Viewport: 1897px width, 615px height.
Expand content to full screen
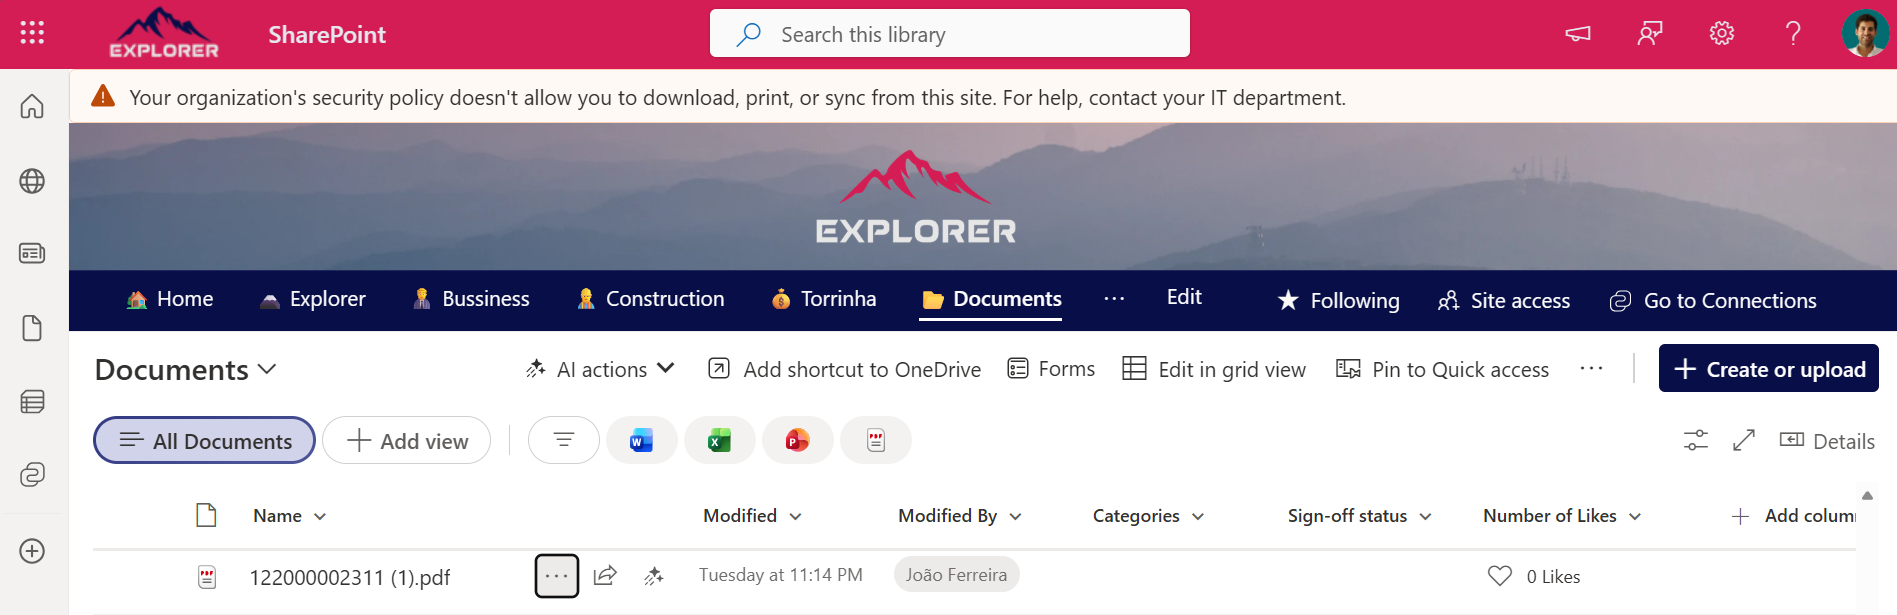point(1744,440)
